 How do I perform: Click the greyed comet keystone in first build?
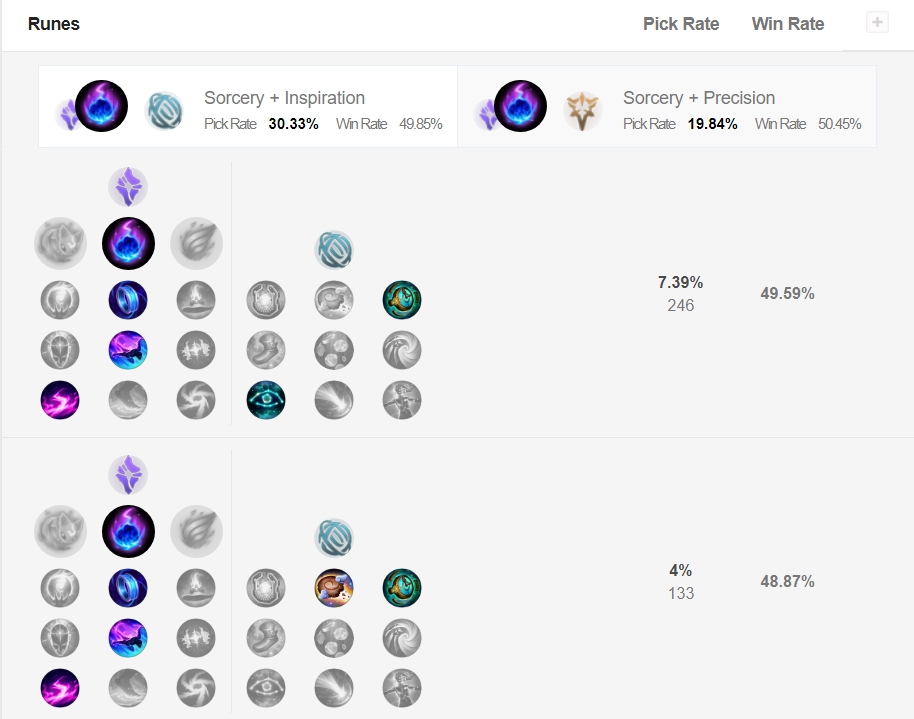(x=196, y=243)
